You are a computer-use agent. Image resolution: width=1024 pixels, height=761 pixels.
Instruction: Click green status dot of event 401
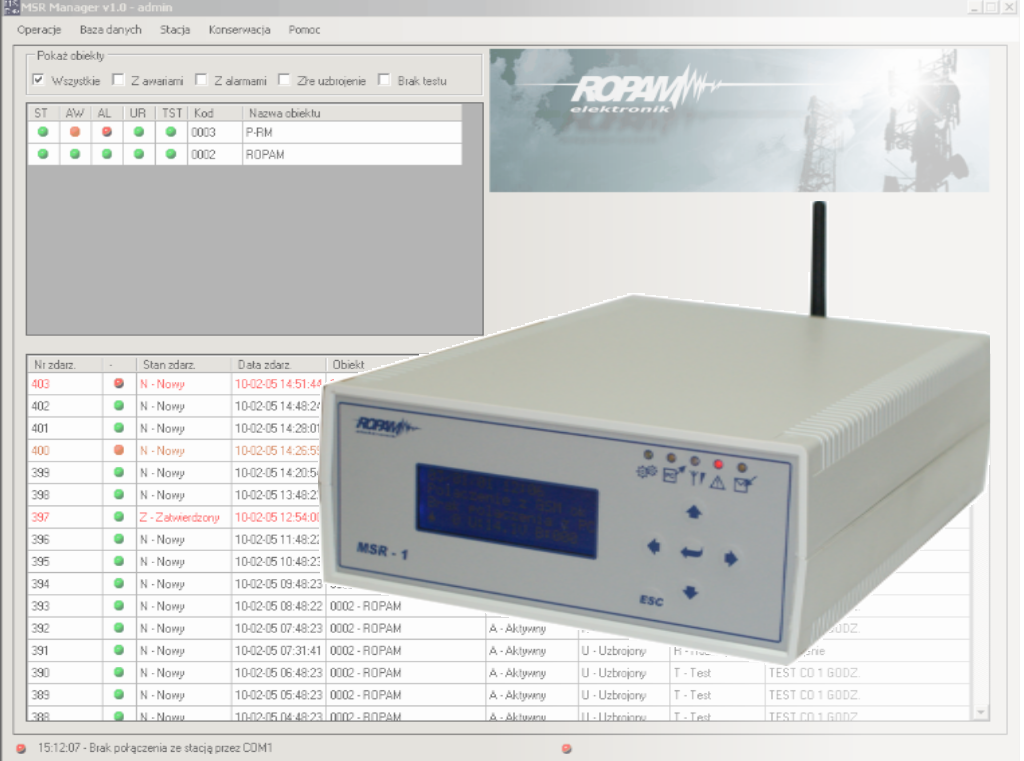point(119,428)
